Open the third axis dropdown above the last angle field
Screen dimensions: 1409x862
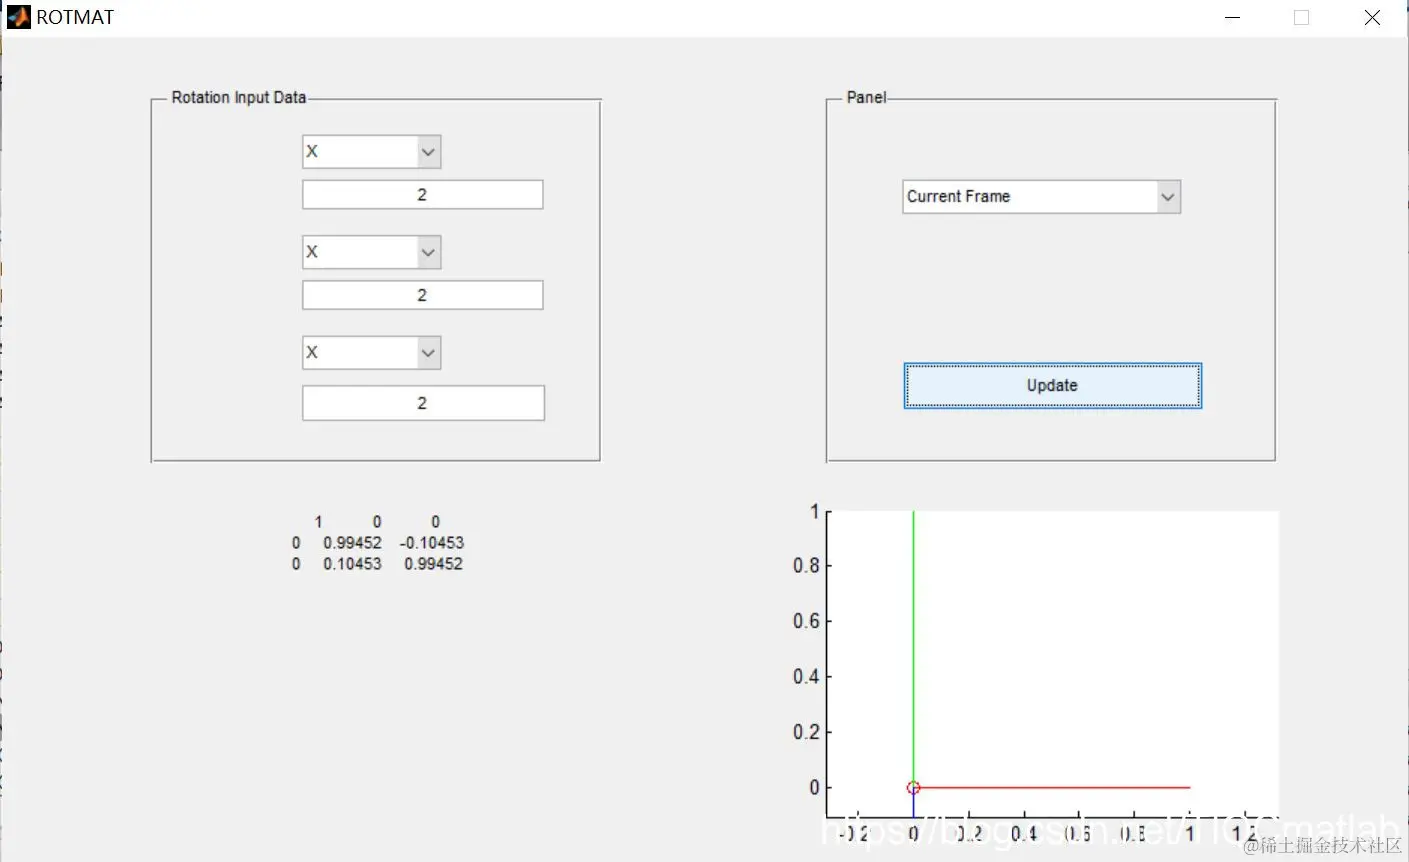coord(371,353)
